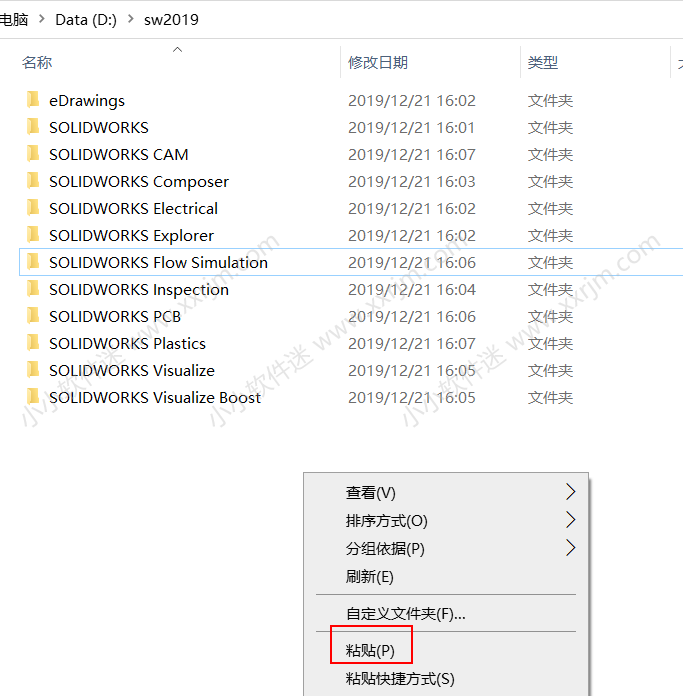Sort by the 类型 column header
The height and width of the screenshot is (696, 683).
coord(543,63)
